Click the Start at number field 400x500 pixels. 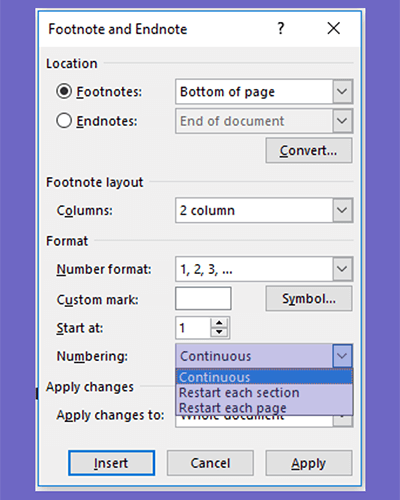[193, 328]
